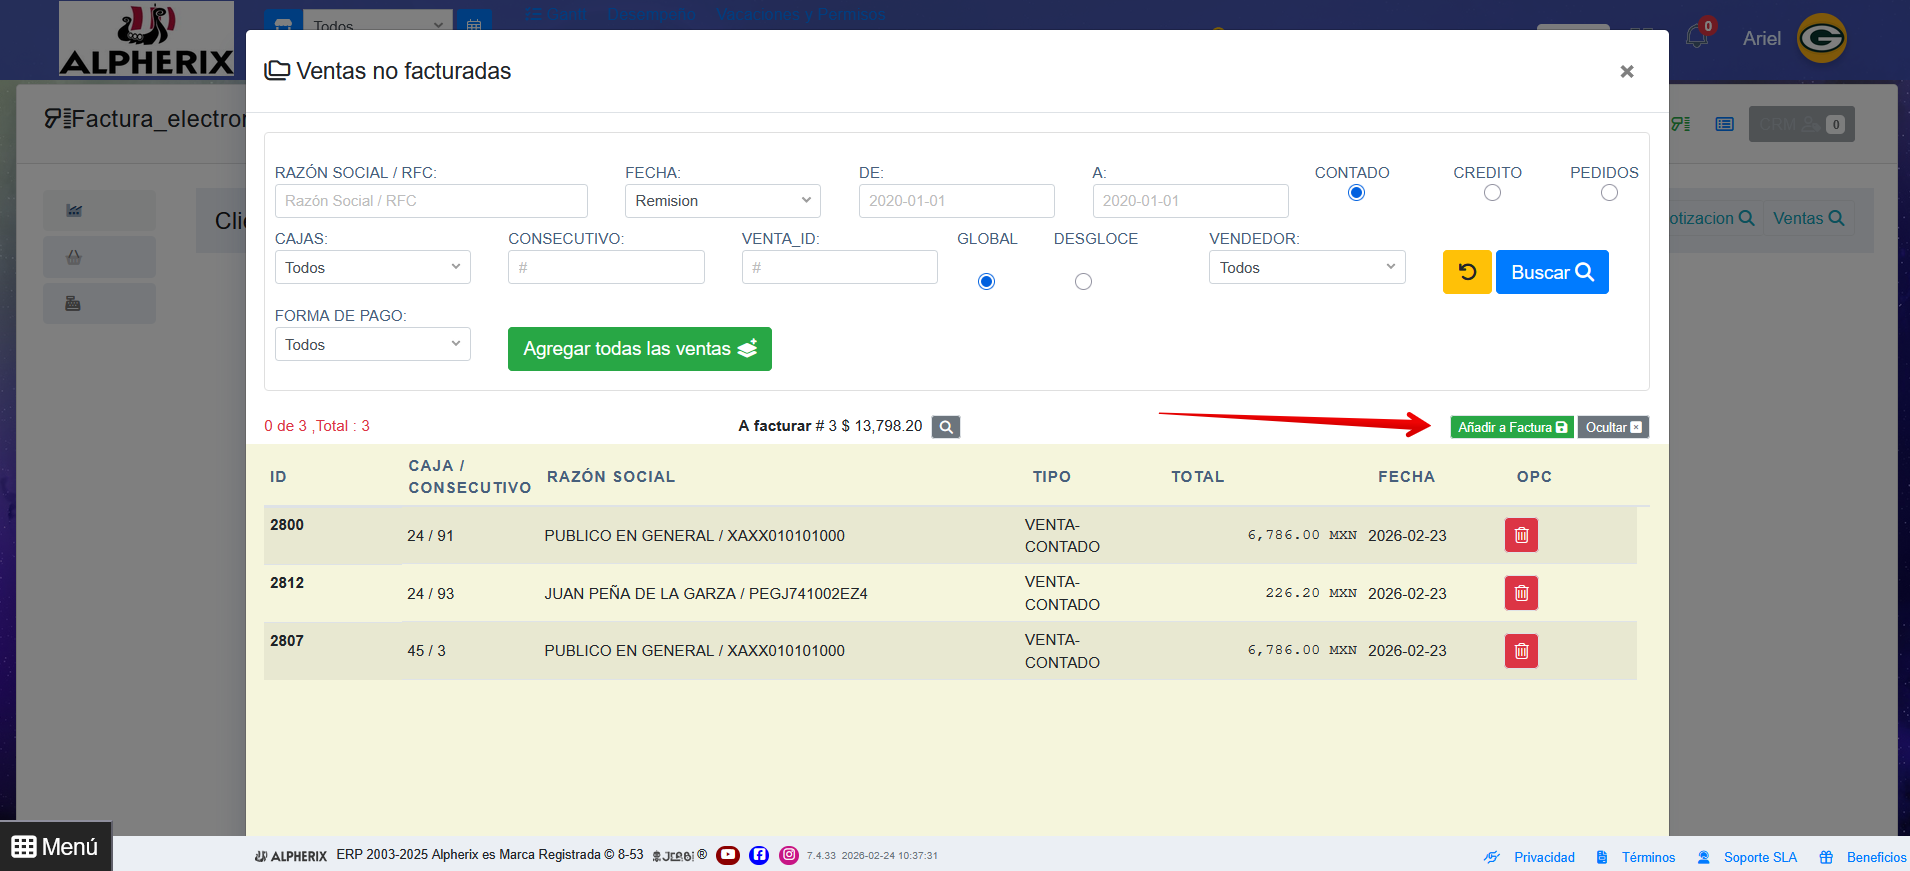The width and height of the screenshot is (1910, 871).
Task: Click the Buscar button
Action: pos(1551,272)
